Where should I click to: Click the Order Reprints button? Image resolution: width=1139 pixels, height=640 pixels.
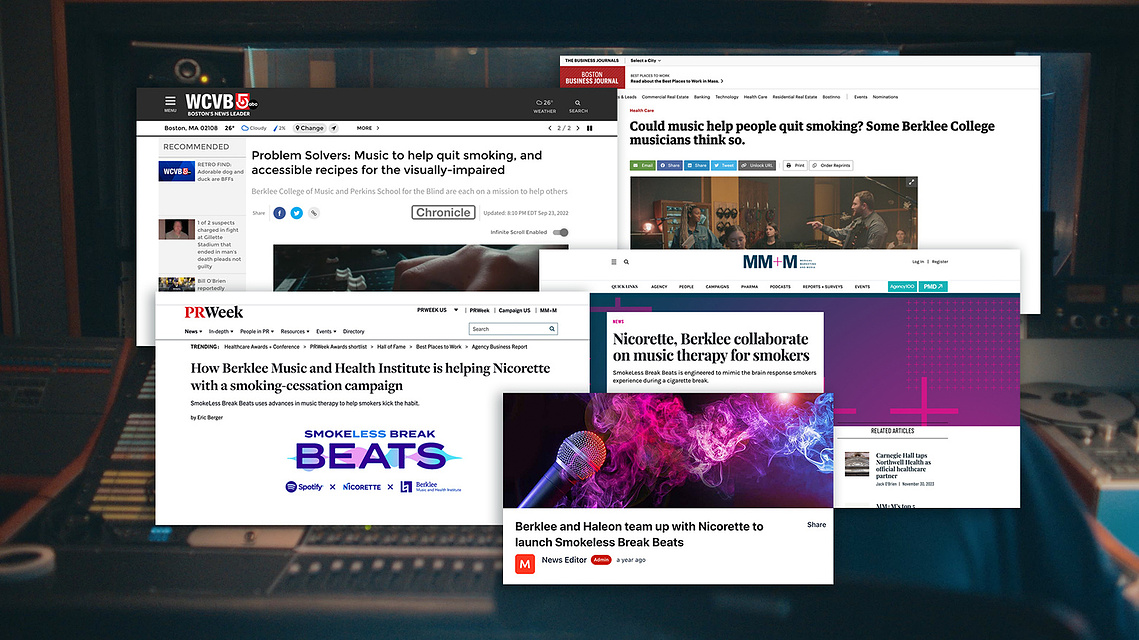(x=832, y=166)
